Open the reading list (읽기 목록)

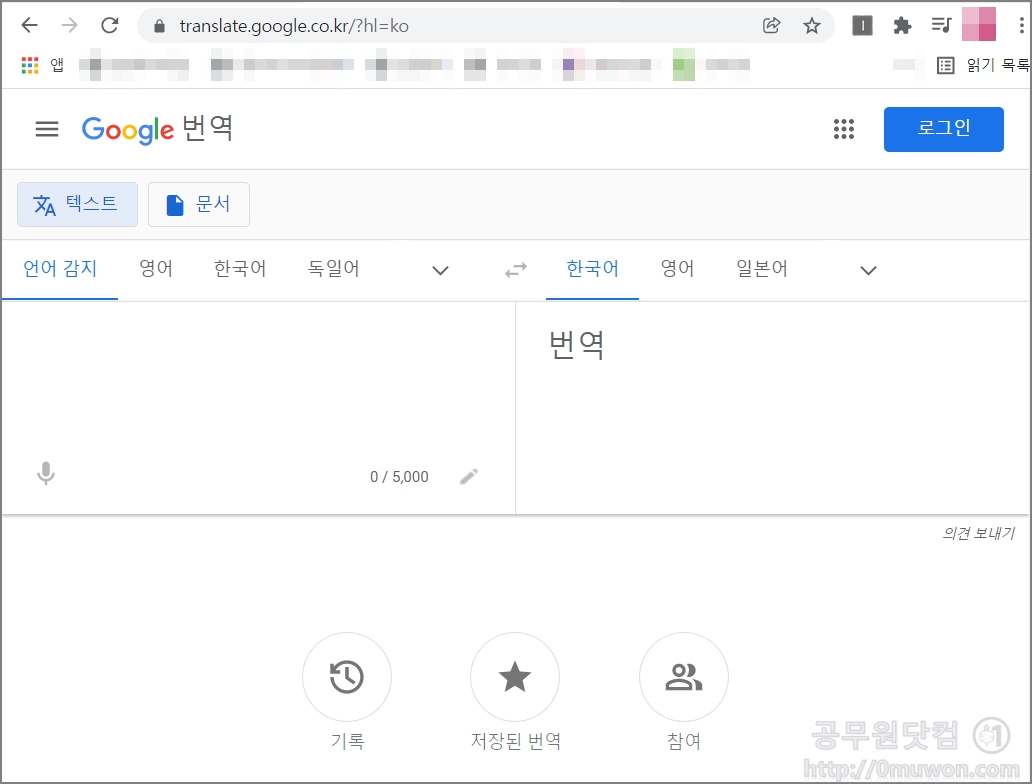[x=983, y=65]
